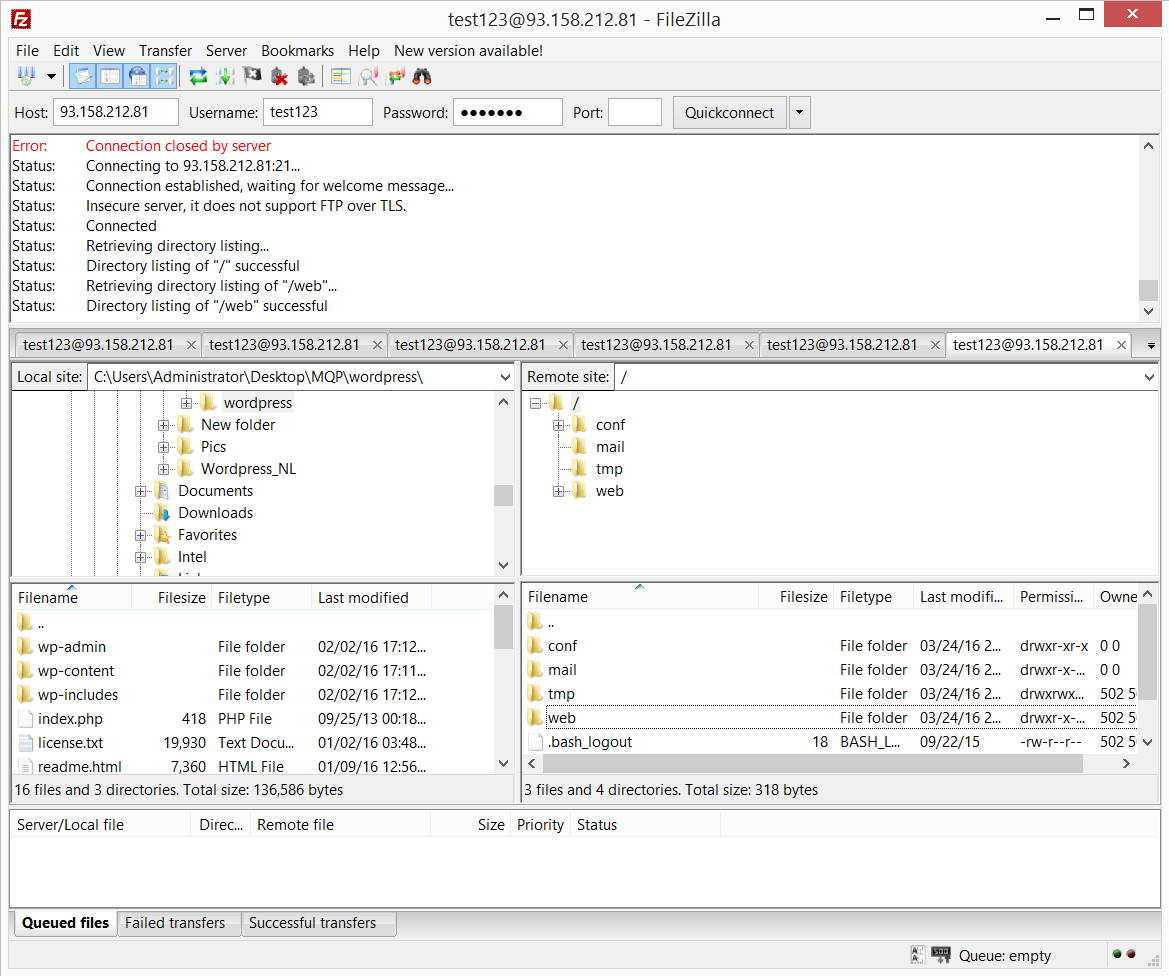The height and width of the screenshot is (976, 1169).
Task: Switch to the Queued files tab
Action: click(x=66, y=923)
